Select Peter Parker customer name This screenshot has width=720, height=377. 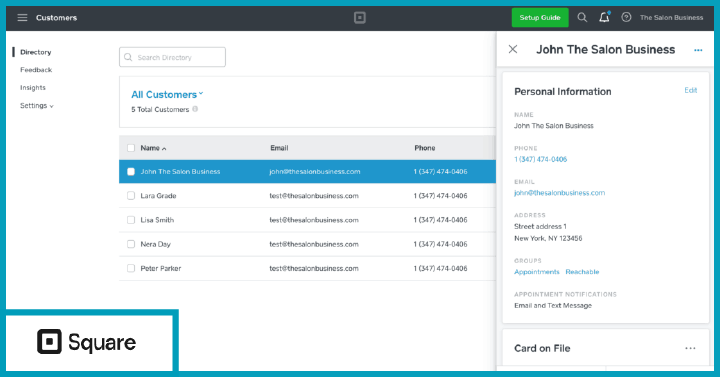click(x=161, y=268)
